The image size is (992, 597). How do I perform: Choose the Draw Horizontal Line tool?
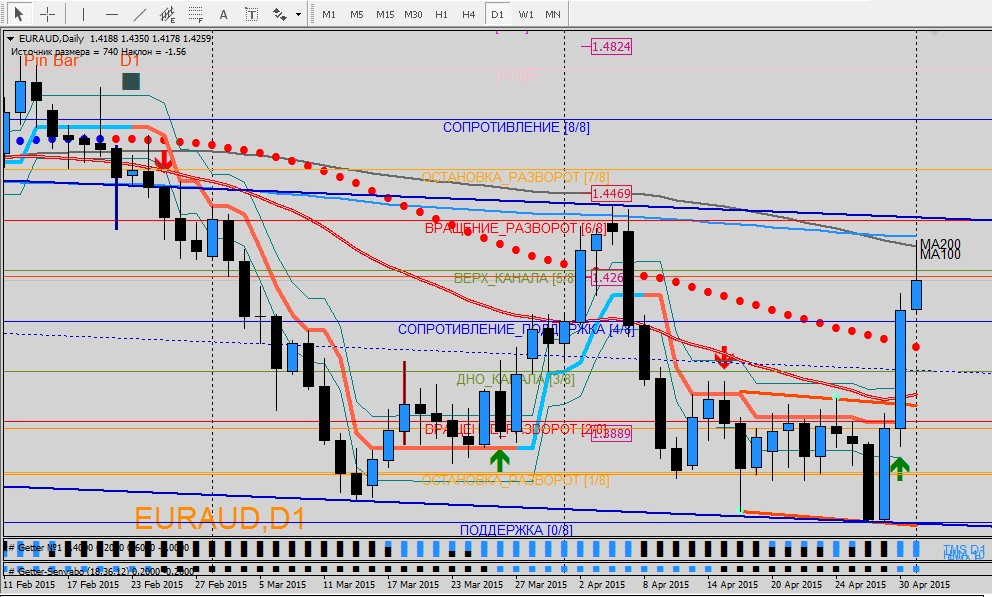point(112,14)
